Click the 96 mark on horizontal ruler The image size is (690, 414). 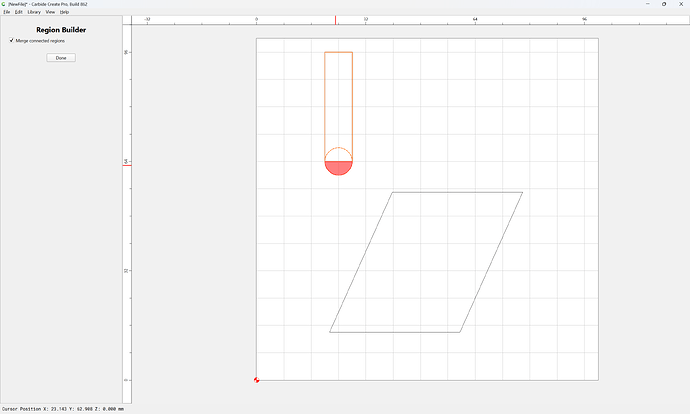584,19
